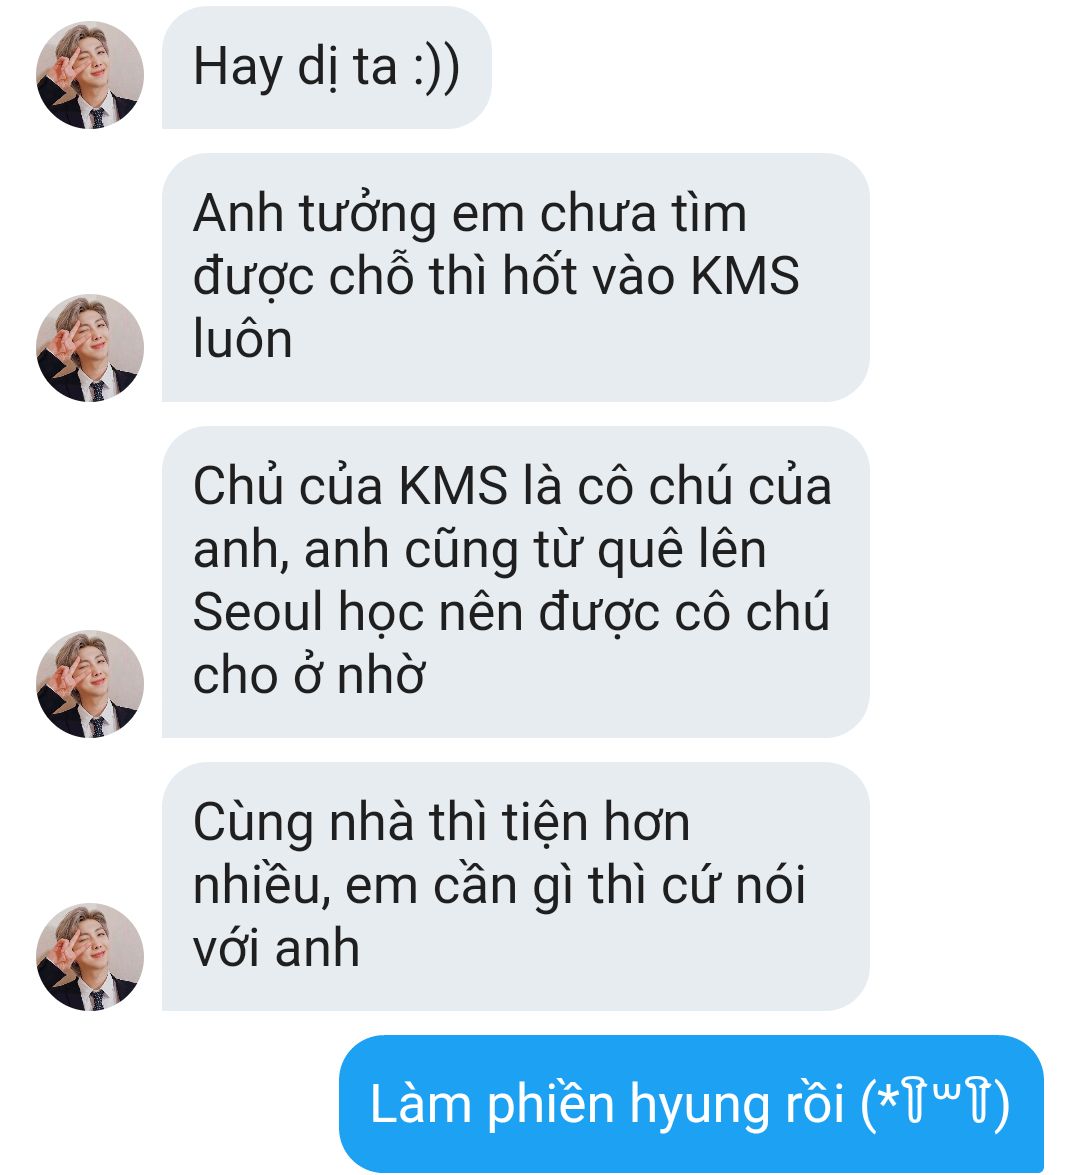Tap avatar next to "hốt vào KMS luôn" message
Viewport: 1080px width, 1175px height.
[90, 348]
